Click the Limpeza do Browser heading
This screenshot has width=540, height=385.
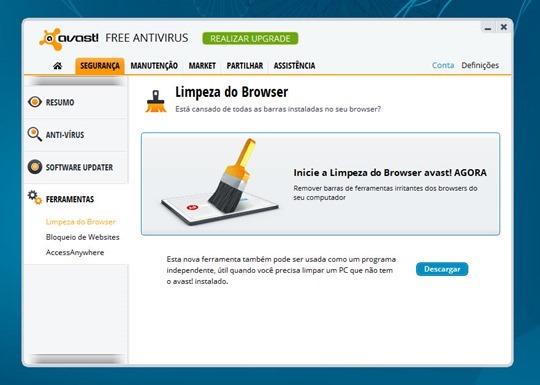(231, 92)
